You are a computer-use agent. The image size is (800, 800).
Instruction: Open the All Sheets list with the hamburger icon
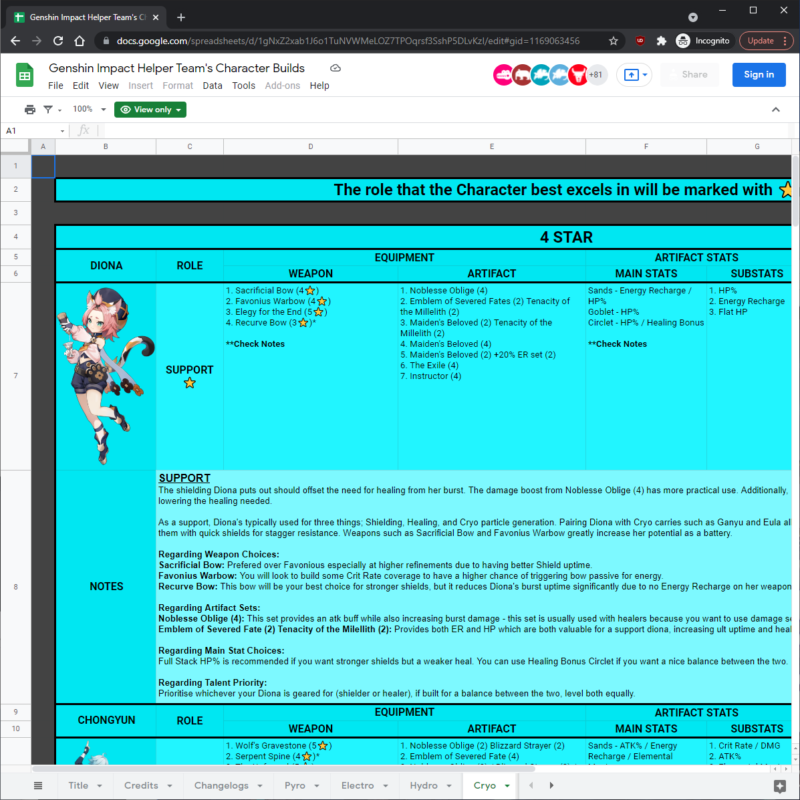[x=38, y=785]
